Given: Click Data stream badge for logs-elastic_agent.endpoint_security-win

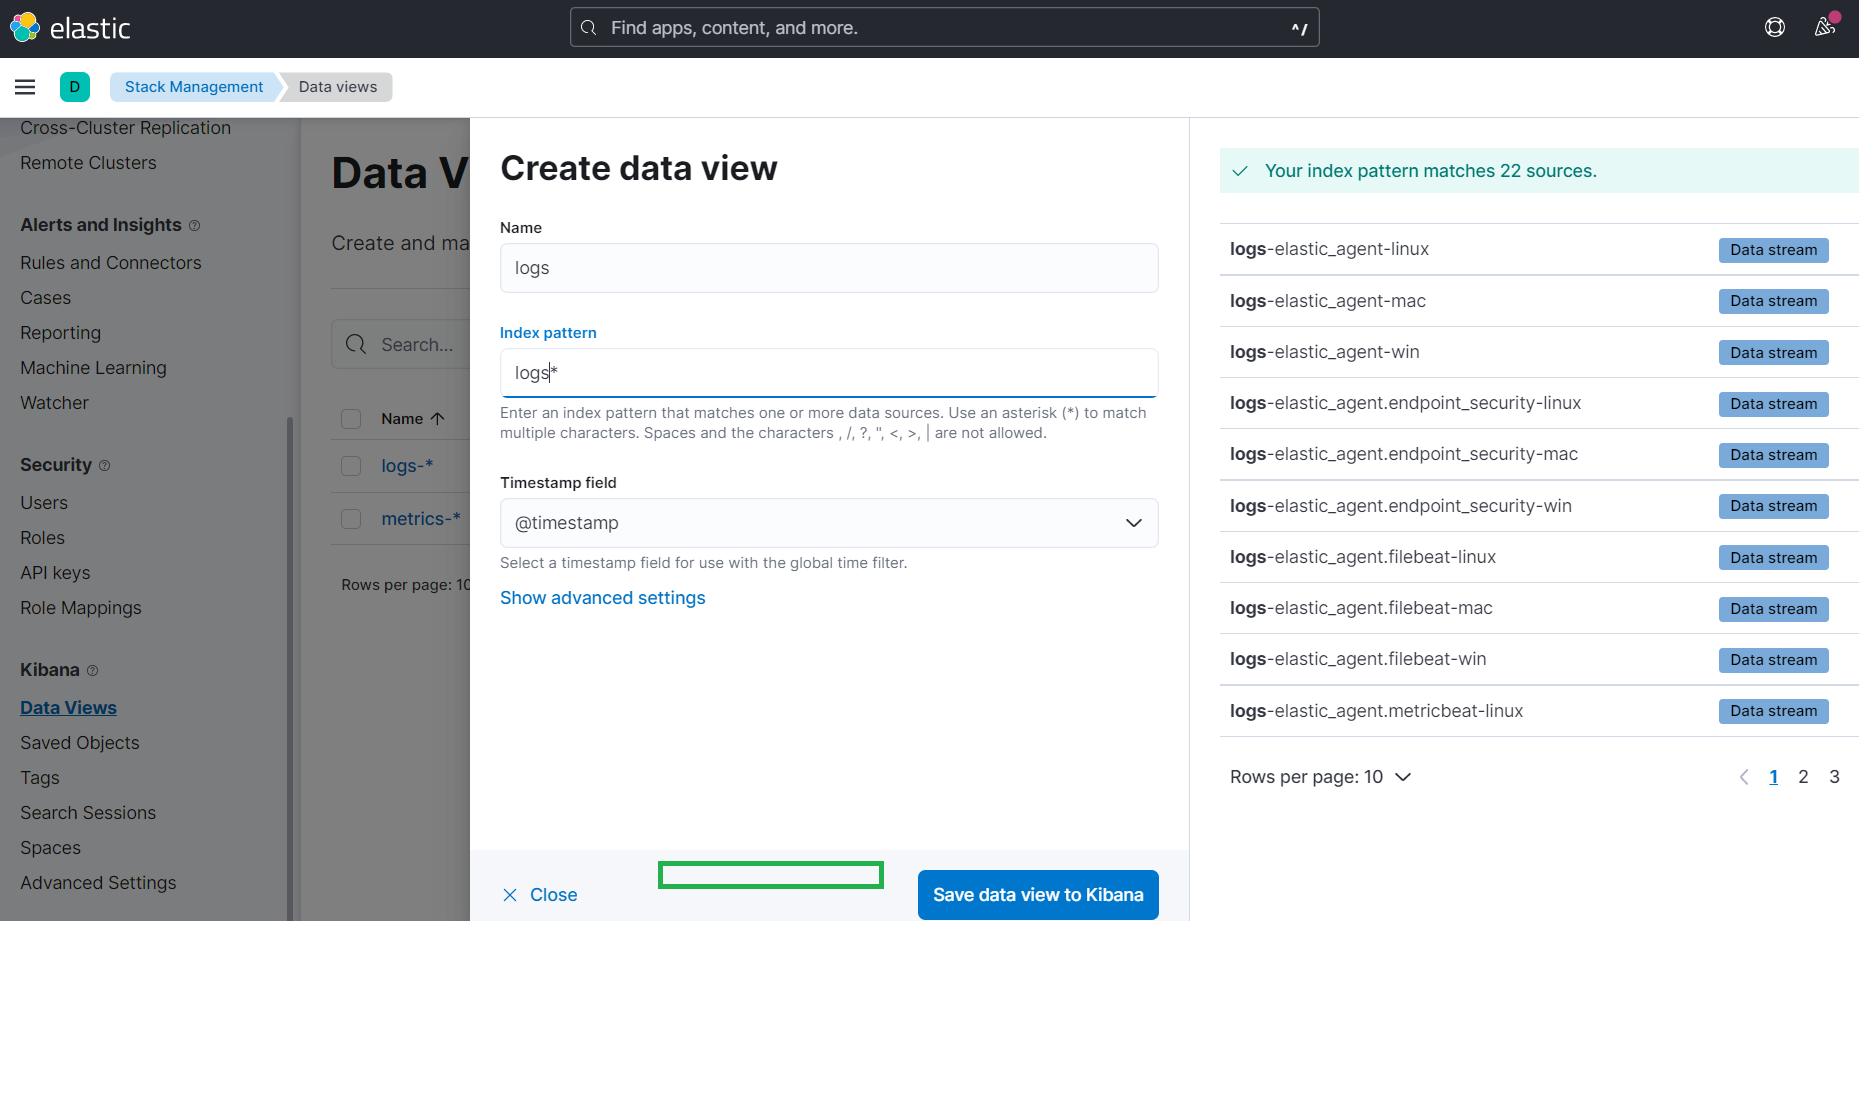Looking at the screenshot, I should (x=1773, y=506).
